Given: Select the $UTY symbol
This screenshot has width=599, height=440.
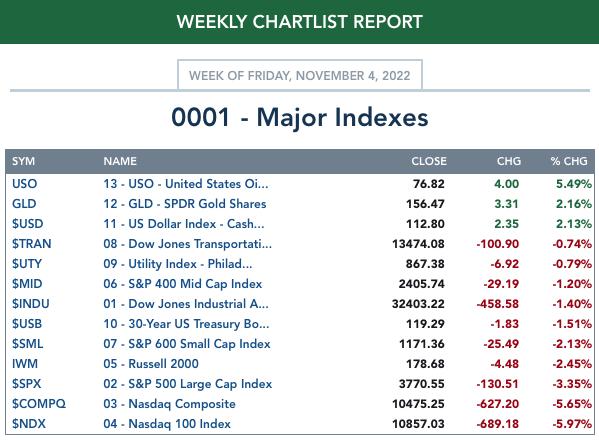Looking at the screenshot, I should 27,264.
